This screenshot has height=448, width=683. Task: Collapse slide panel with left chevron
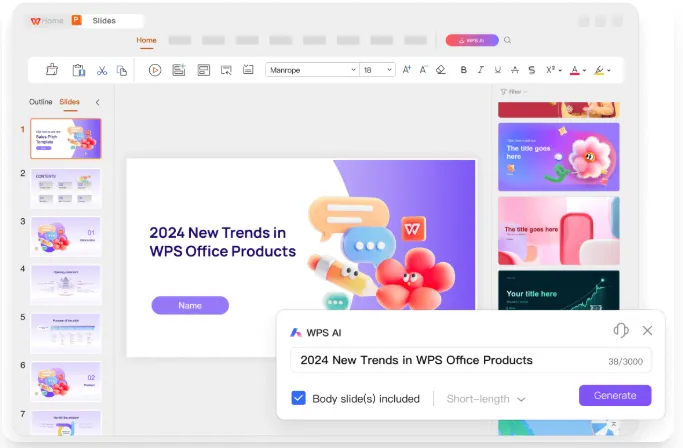pos(98,102)
